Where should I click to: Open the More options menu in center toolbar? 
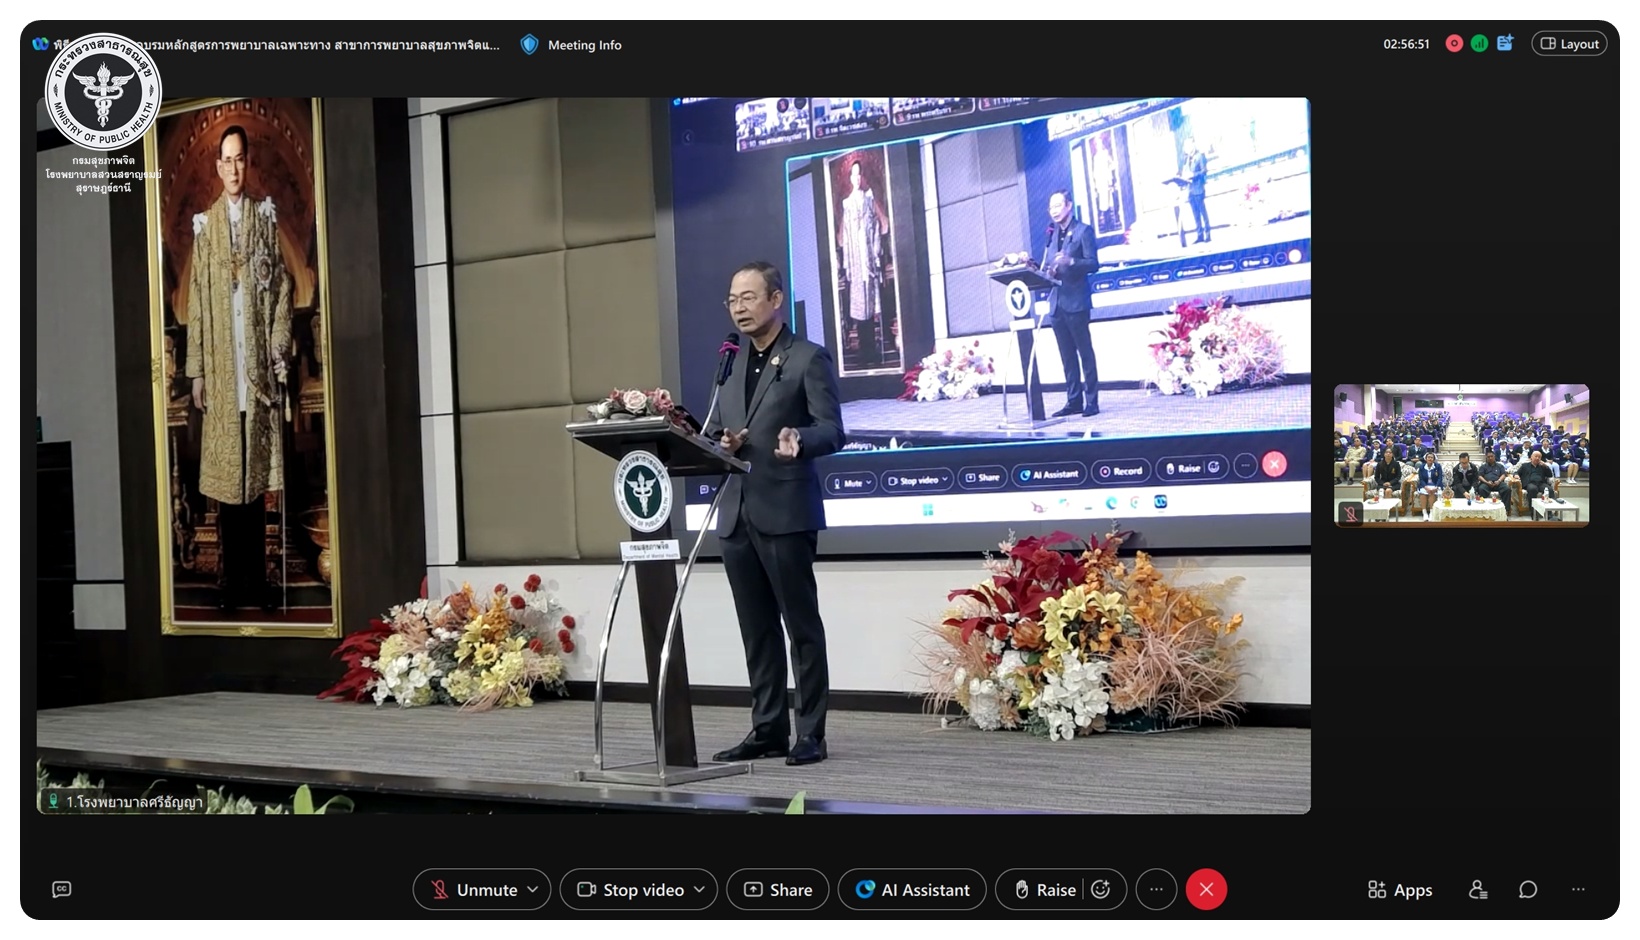click(x=1156, y=889)
